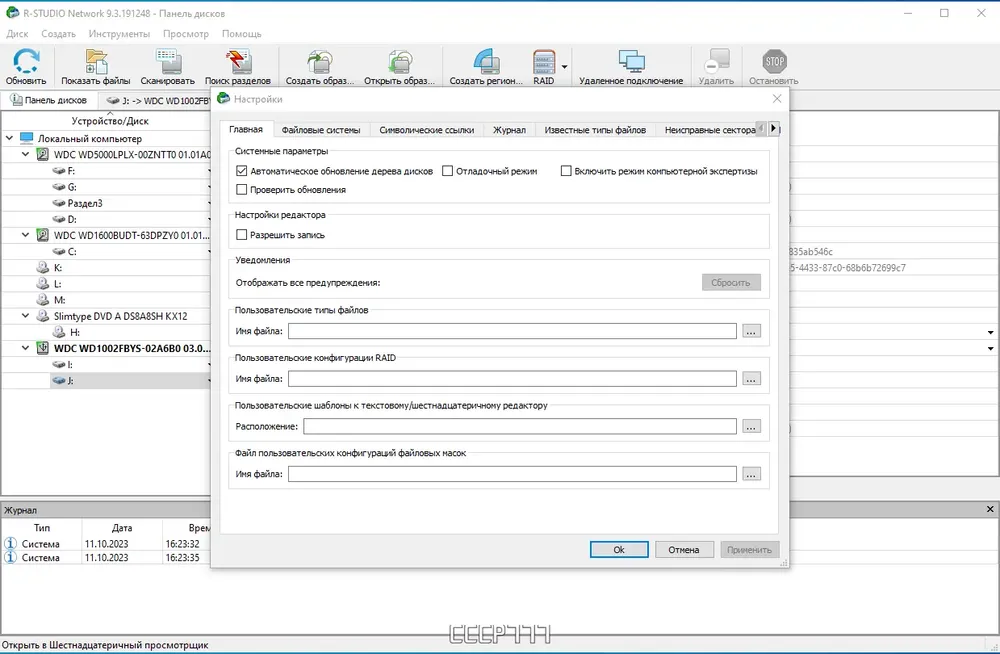Click Открыть образ toolbar icon
This screenshot has width=1000, height=654.
tap(399, 66)
